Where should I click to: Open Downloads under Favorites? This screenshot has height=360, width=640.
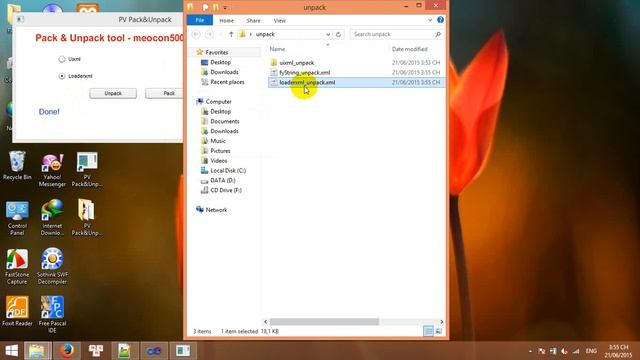click(x=224, y=72)
